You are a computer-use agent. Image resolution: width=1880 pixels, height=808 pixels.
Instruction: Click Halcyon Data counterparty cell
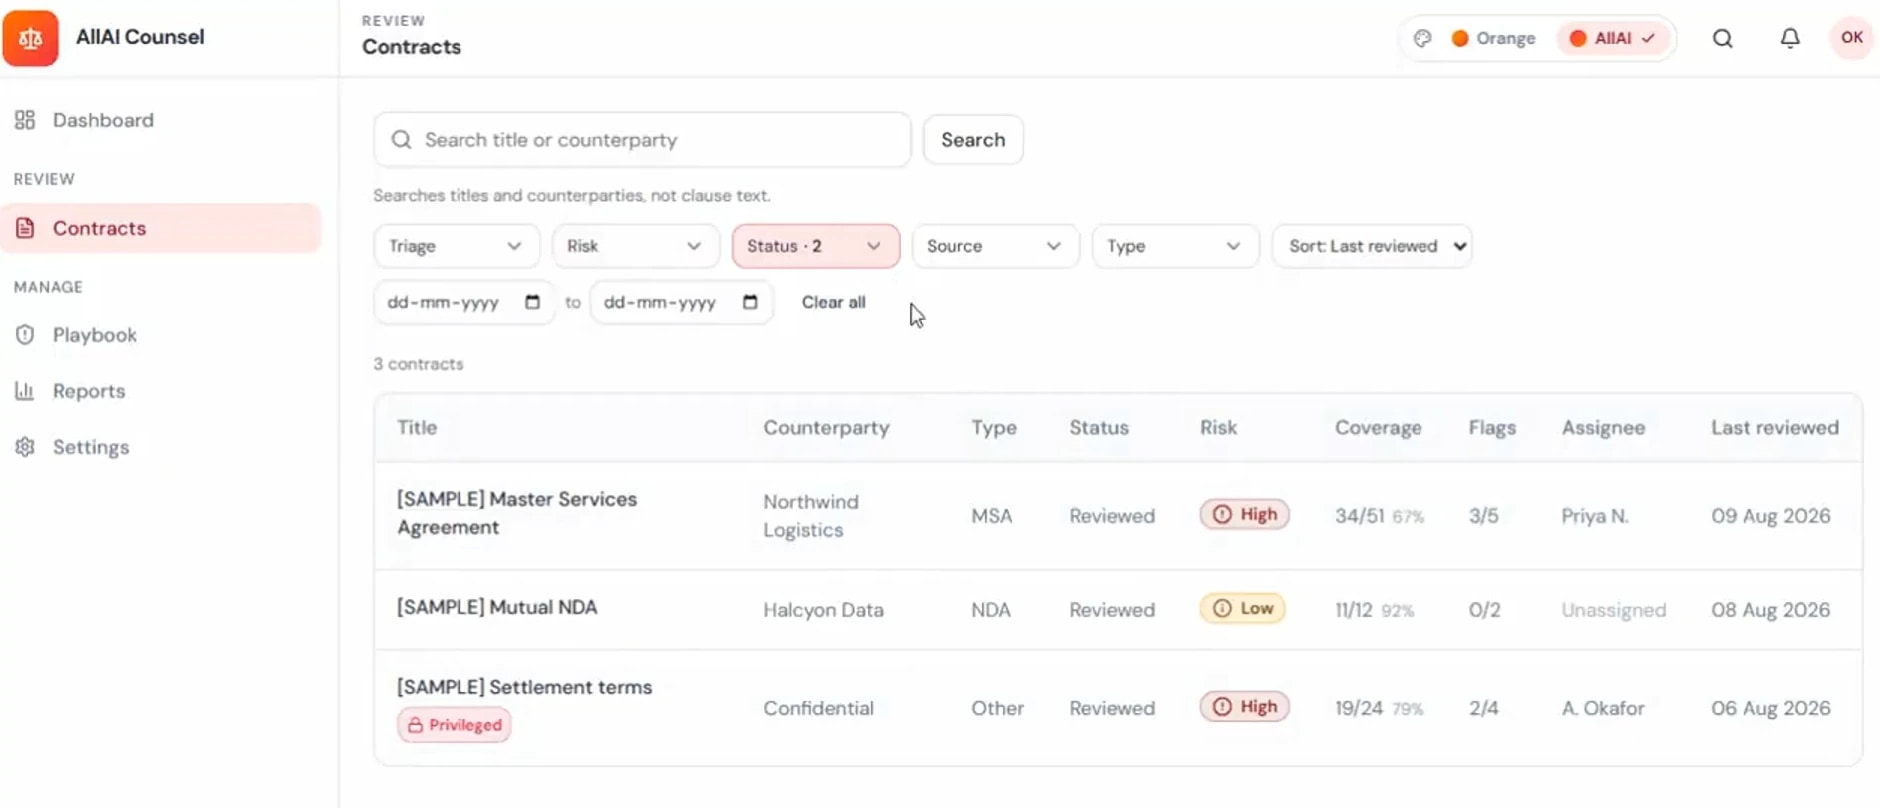tap(823, 610)
